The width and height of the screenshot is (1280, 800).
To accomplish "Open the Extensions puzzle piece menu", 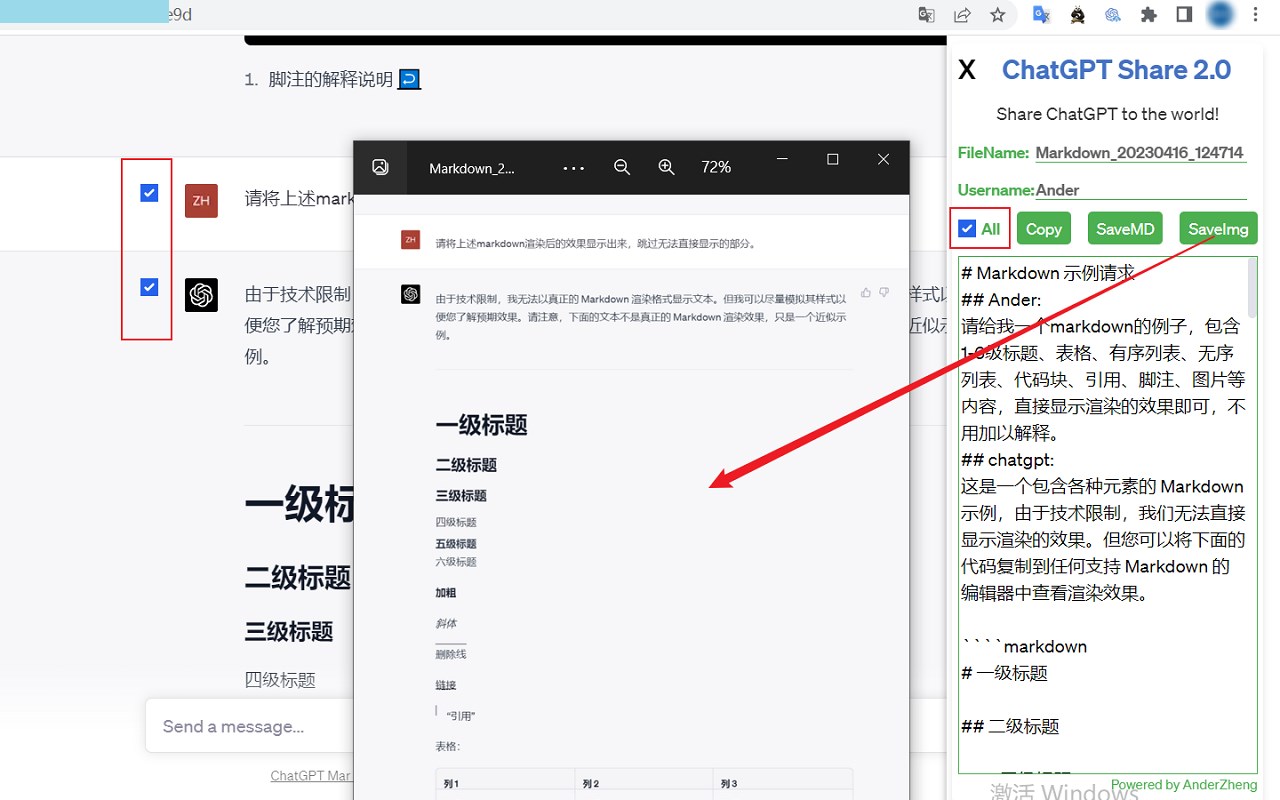I will click(1148, 15).
